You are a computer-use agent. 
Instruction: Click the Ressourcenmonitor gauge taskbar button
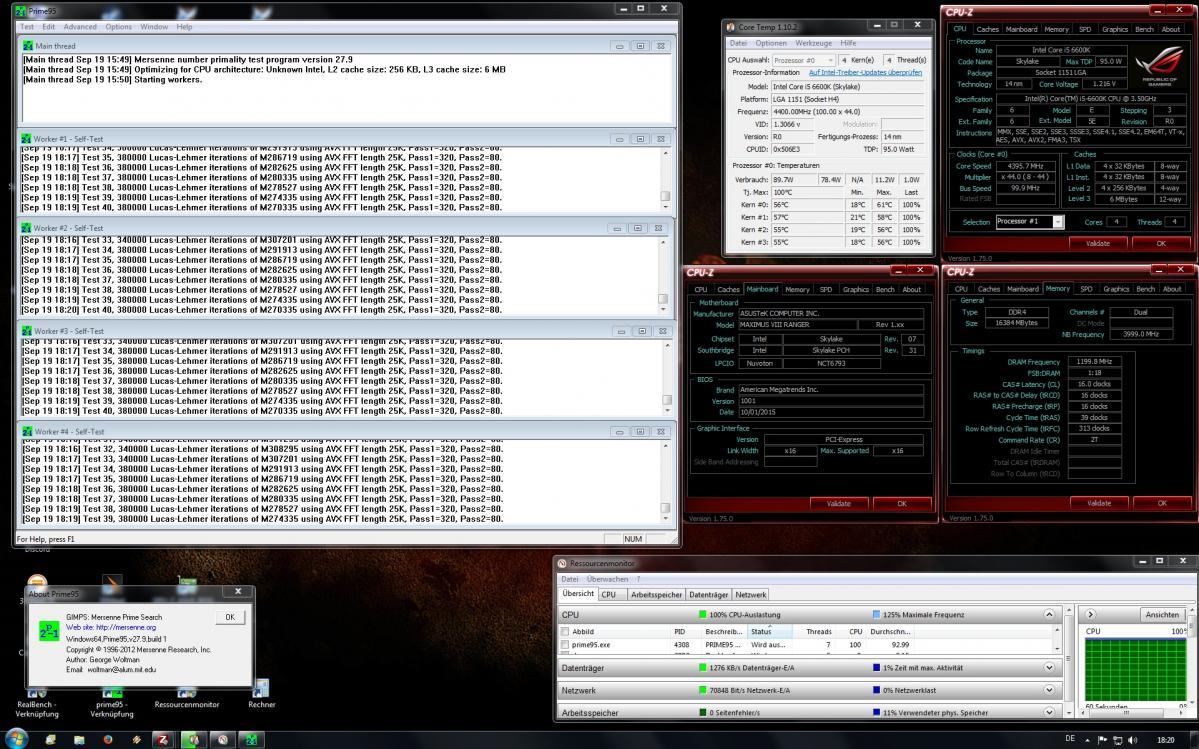[x=223, y=740]
